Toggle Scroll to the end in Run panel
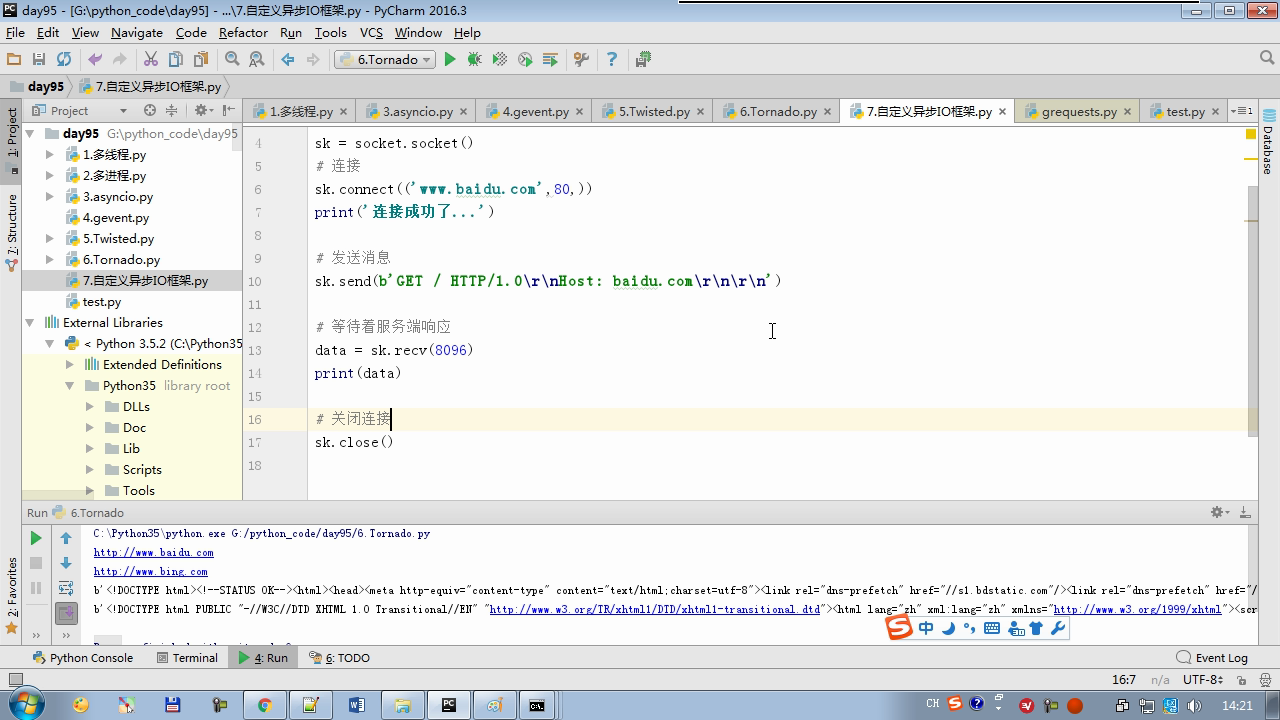 (66, 612)
